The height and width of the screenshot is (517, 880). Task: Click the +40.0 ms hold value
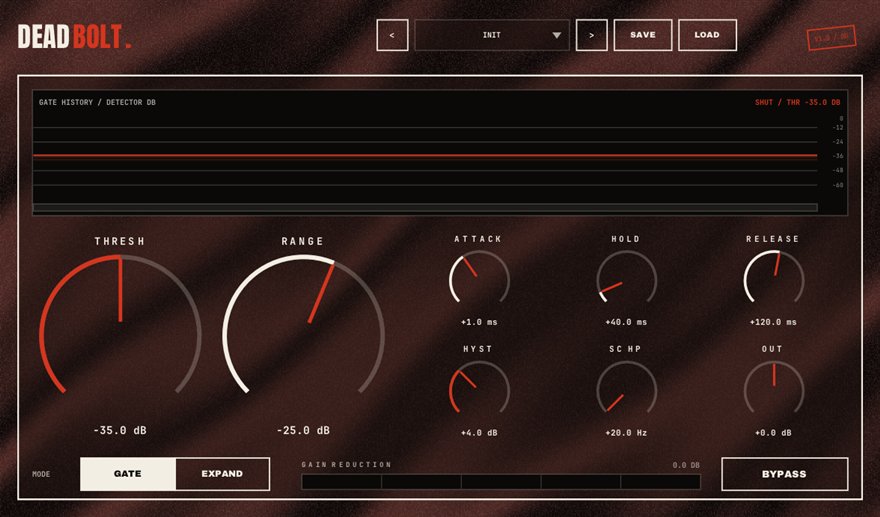tap(626, 322)
